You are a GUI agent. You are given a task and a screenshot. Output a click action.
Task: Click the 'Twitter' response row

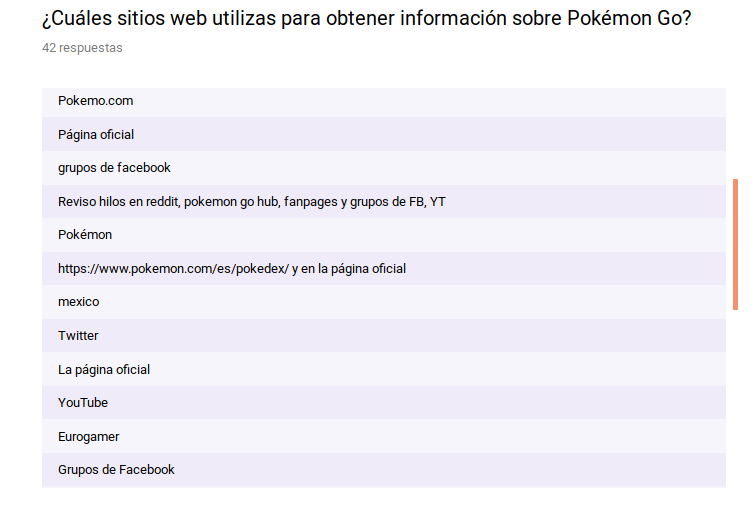point(384,336)
